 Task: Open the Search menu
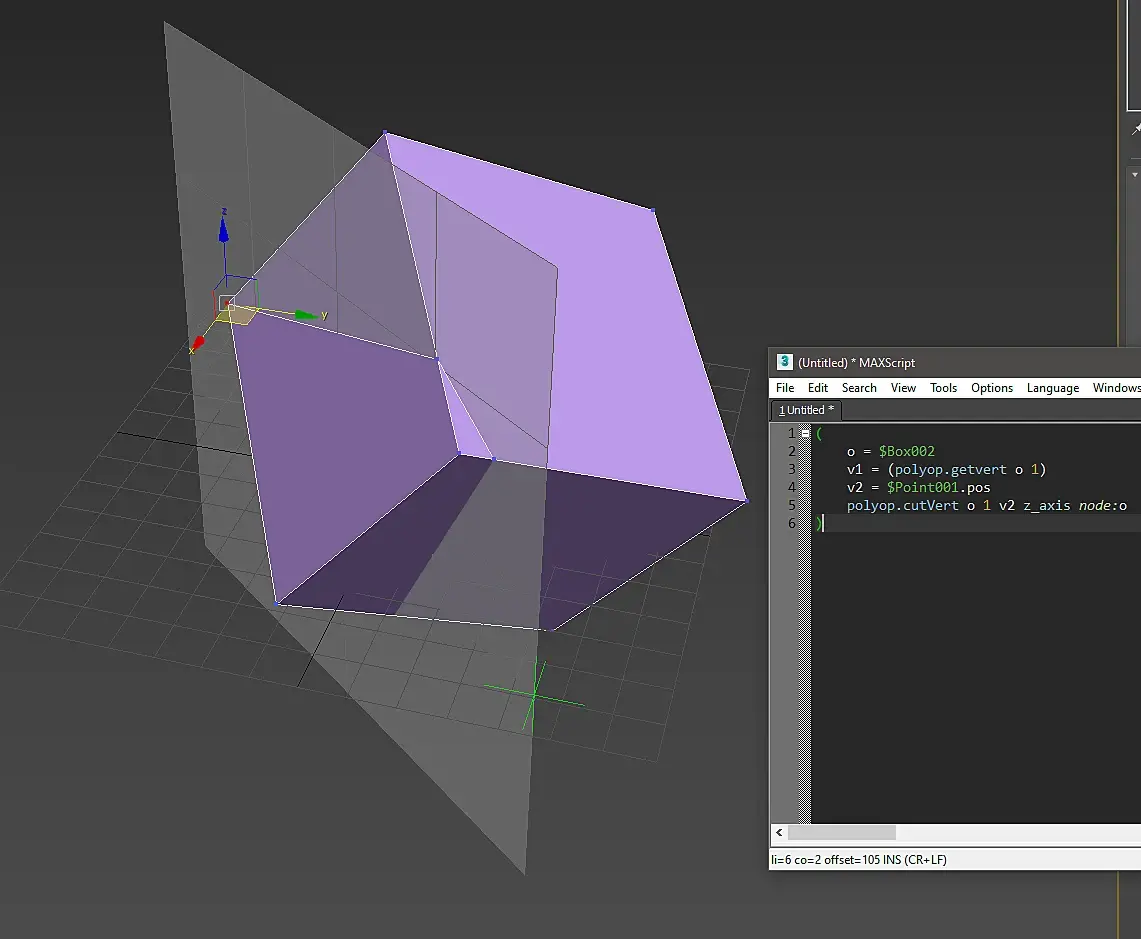[x=858, y=388]
